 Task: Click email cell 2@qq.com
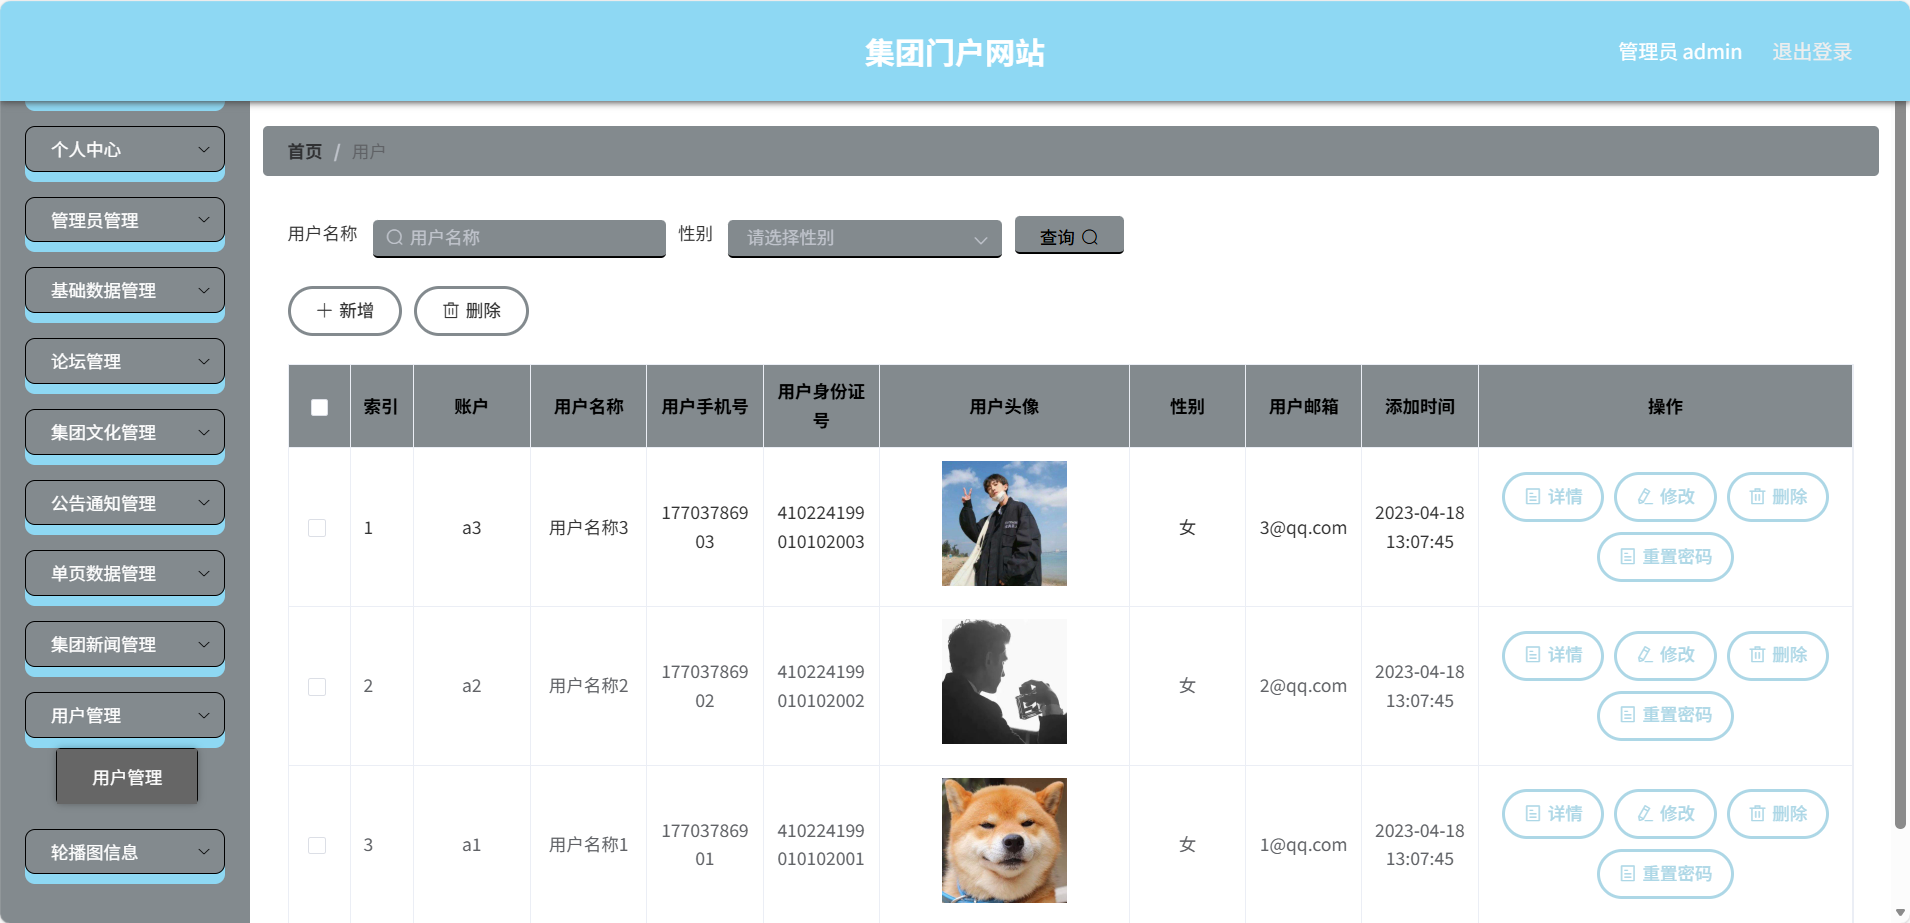[1303, 686]
